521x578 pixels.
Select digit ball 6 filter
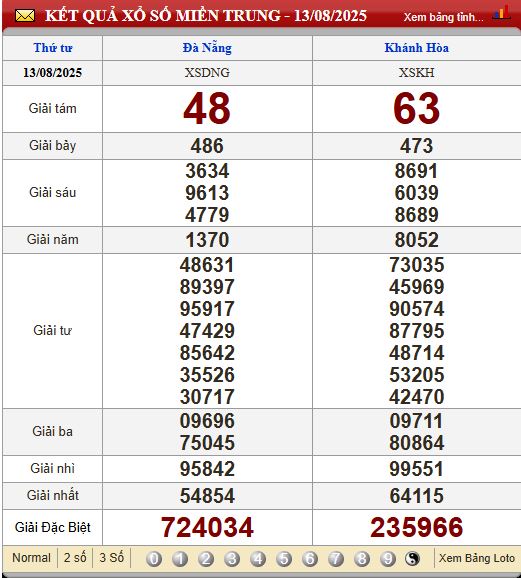coord(310,559)
